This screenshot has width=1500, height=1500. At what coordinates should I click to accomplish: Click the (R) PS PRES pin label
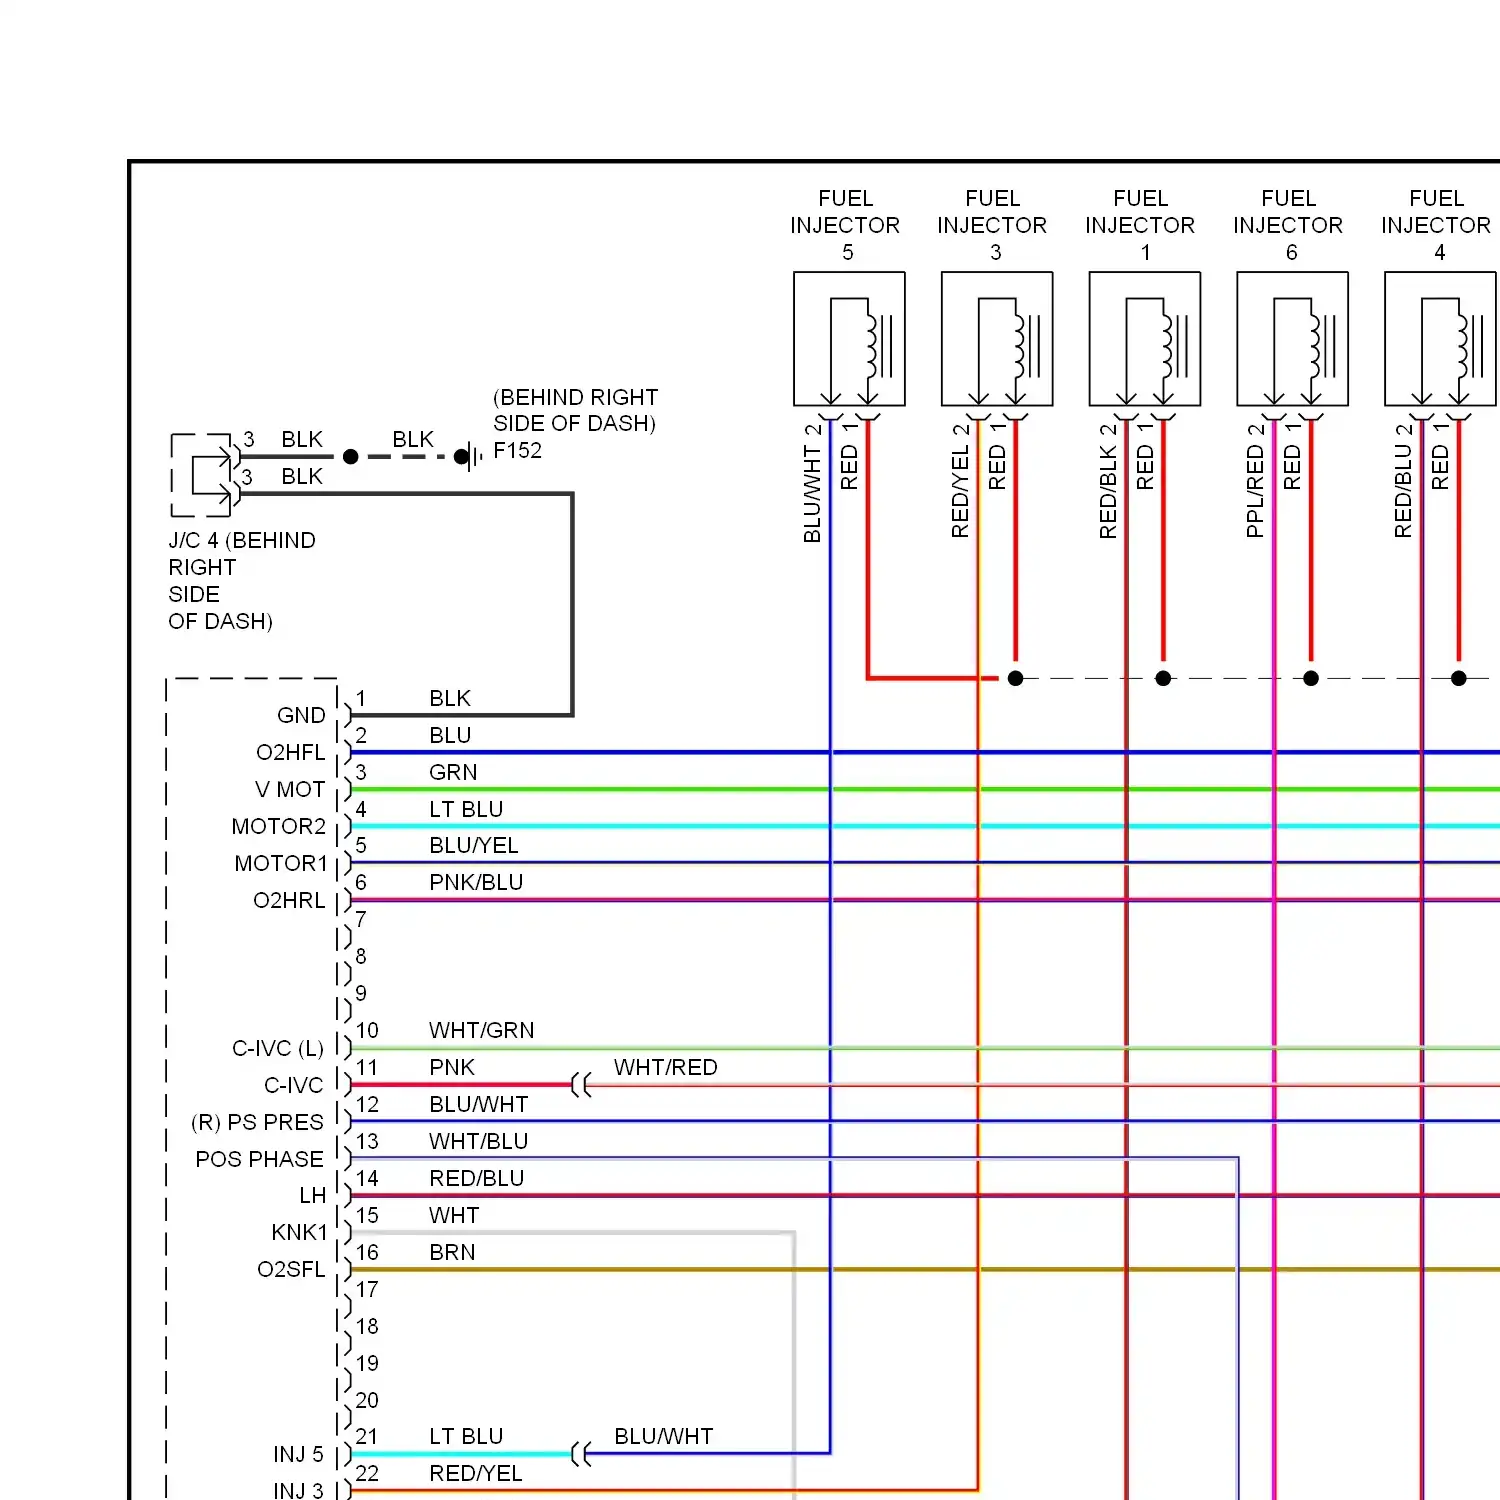coord(258,1123)
